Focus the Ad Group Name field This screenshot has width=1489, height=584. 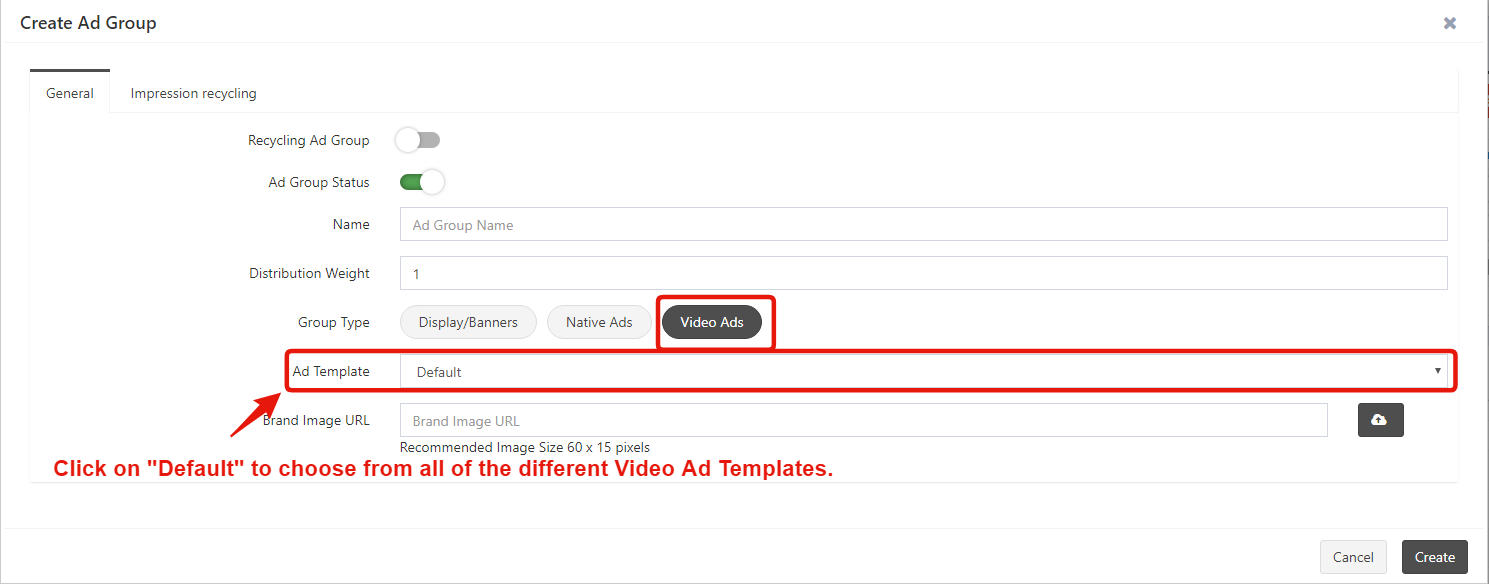click(x=923, y=224)
